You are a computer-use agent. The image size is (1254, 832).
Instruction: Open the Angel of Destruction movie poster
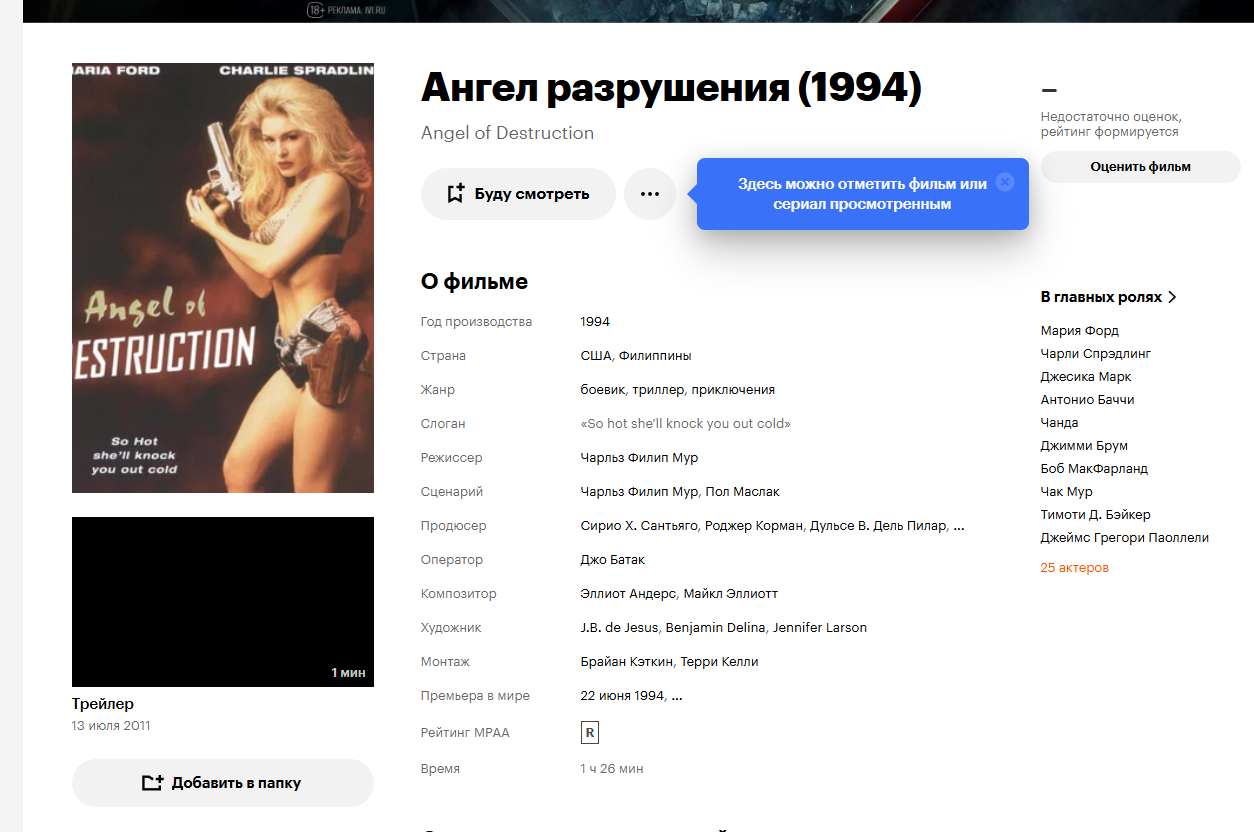223,278
